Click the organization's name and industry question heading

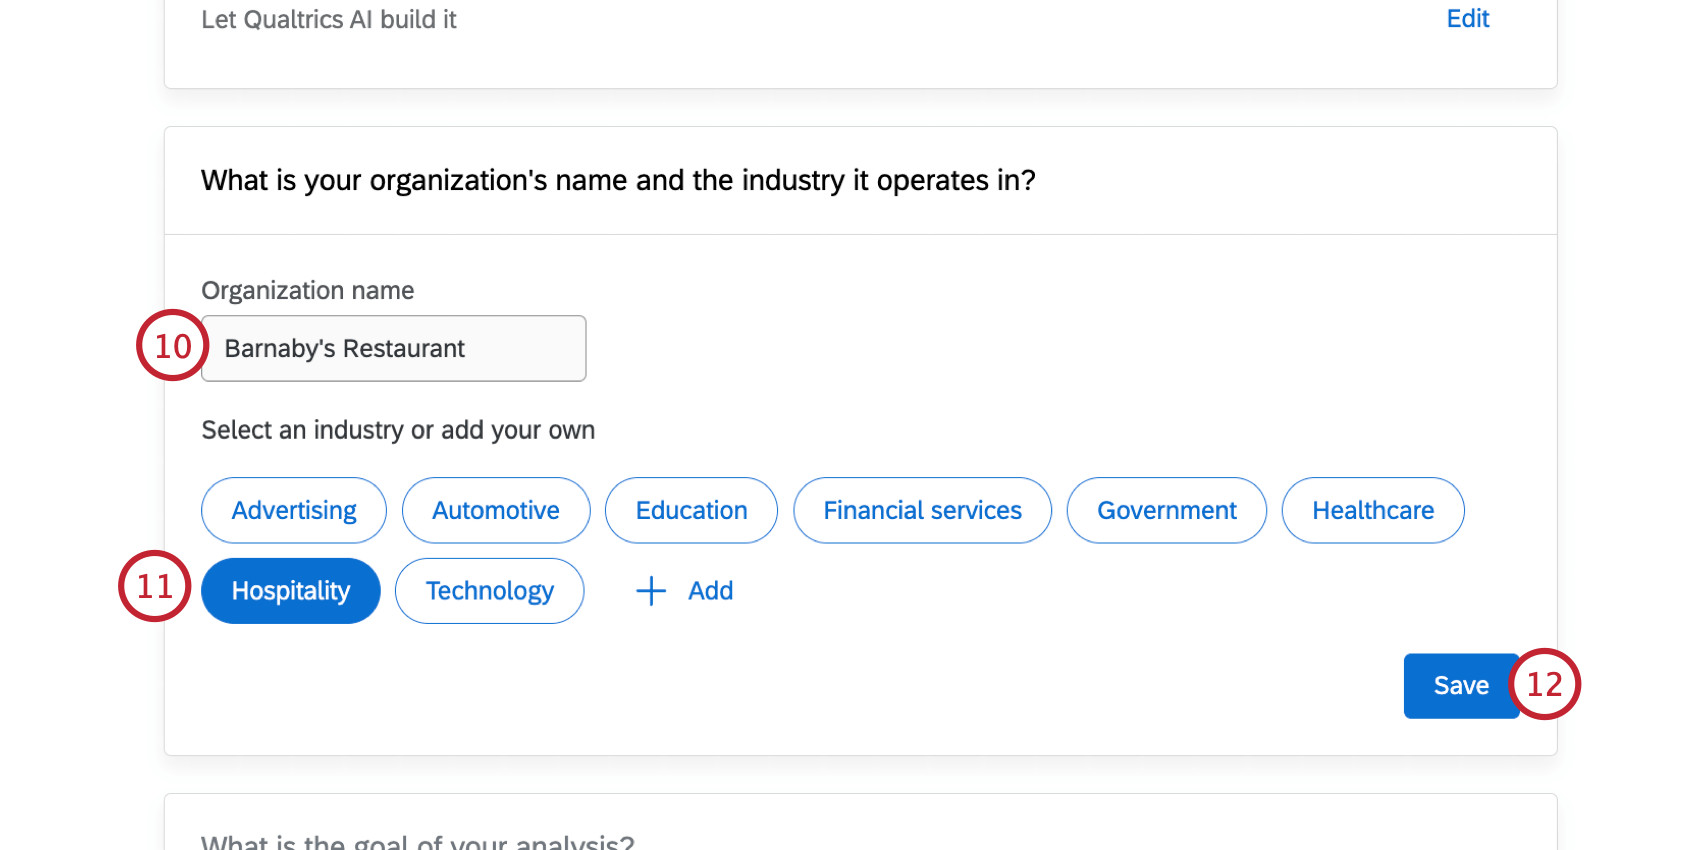point(618,181)
